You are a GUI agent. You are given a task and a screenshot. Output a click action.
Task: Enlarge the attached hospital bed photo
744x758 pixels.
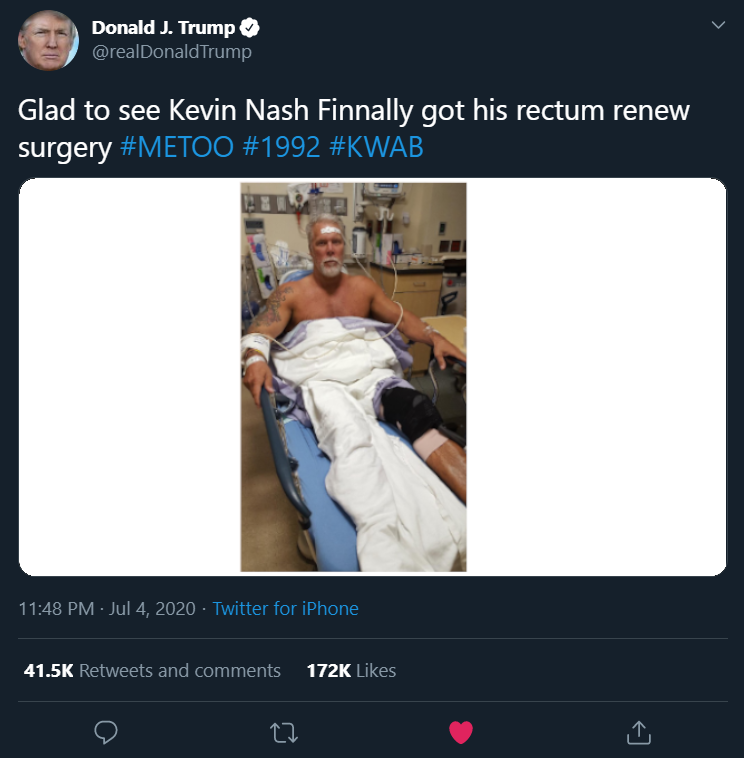click(x=353, y=377)
